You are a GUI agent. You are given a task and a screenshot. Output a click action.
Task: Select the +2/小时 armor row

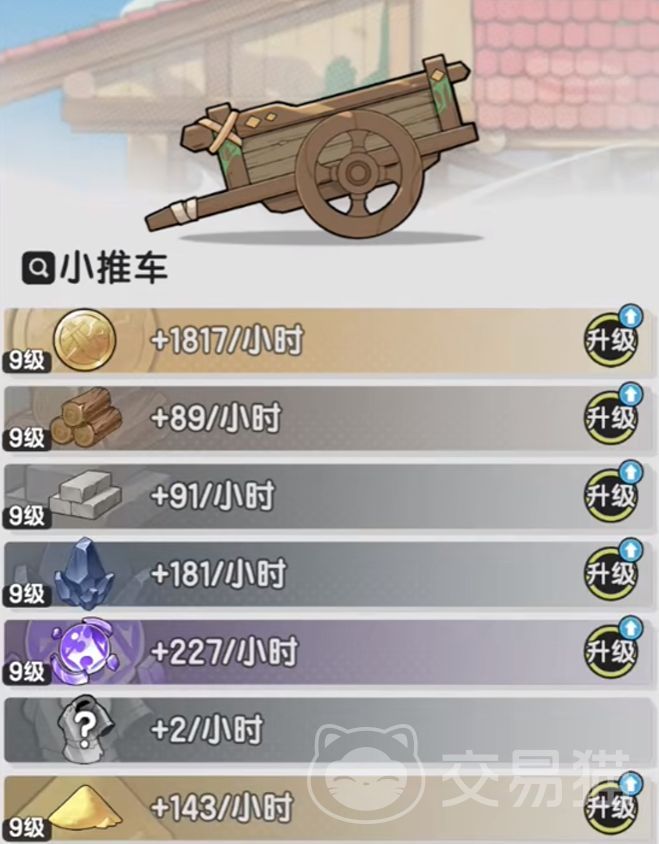click(328, 730)
